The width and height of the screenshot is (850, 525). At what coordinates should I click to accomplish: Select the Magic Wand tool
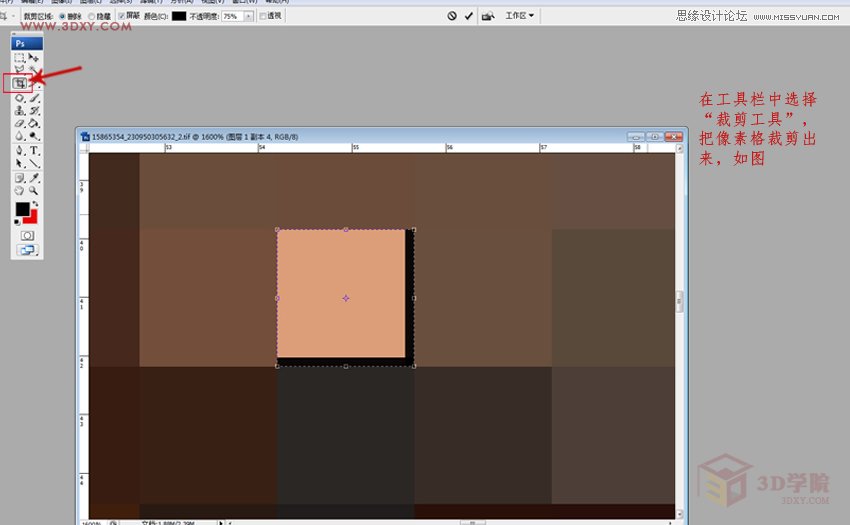point(34,69)
